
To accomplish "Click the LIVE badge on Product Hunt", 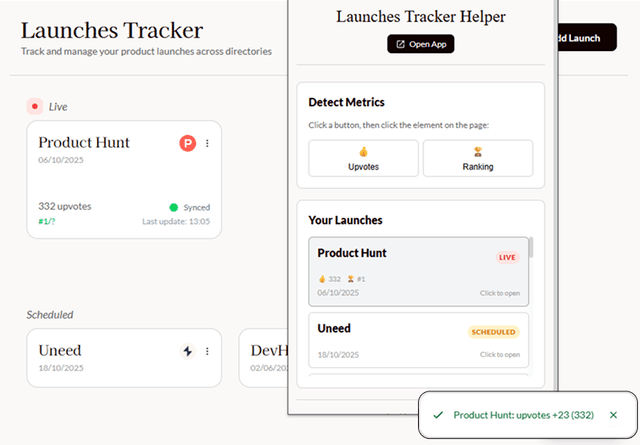I will coord(507,258).
